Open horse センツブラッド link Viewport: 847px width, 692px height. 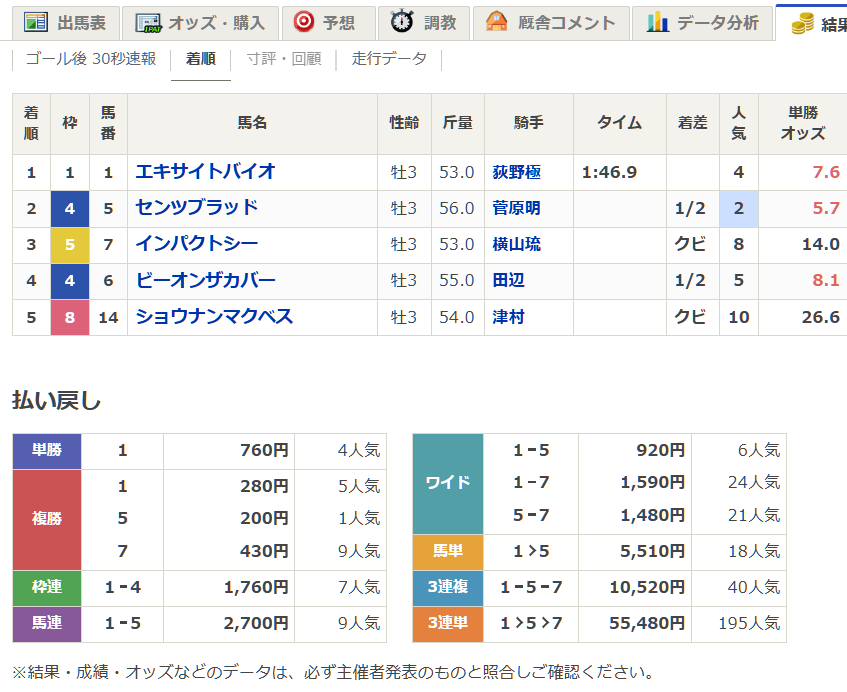(x=197, y=208)
